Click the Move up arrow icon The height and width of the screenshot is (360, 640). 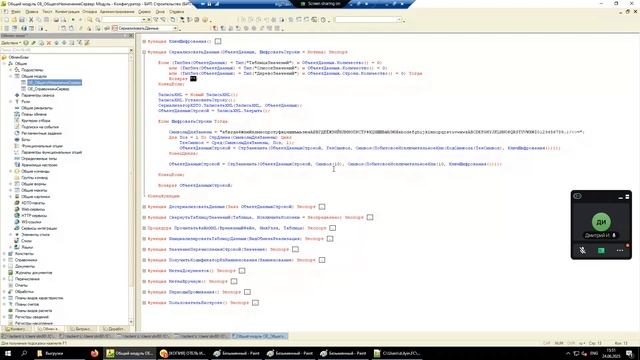pyautogui.click(x=57, y=43)
